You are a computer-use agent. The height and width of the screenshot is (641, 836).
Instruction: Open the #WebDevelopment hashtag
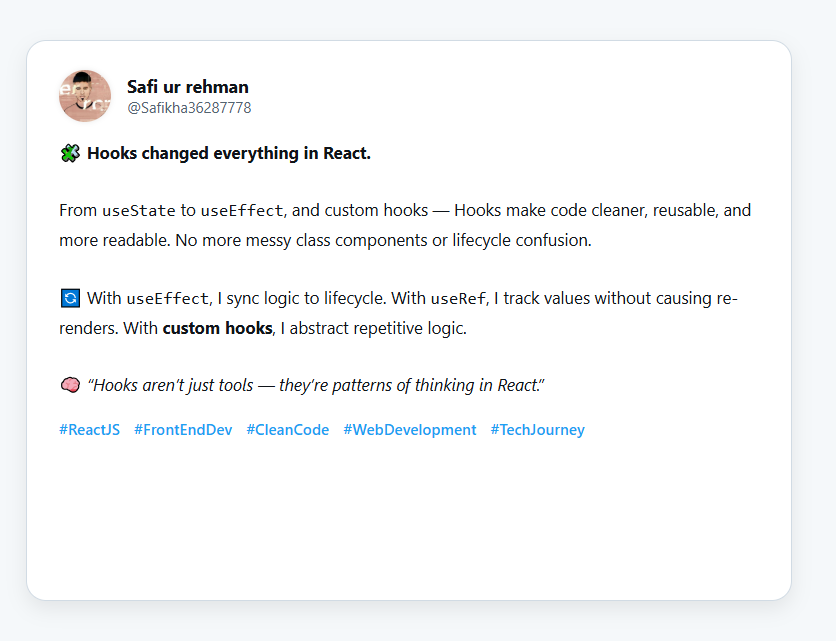[410, 430]
